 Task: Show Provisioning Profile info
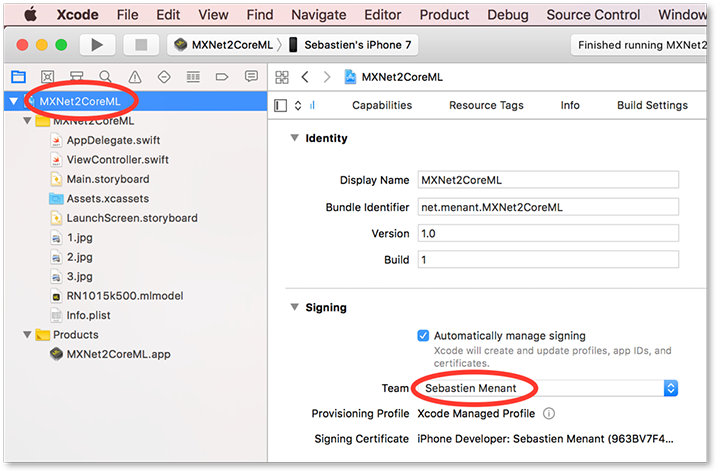[549, 413]
